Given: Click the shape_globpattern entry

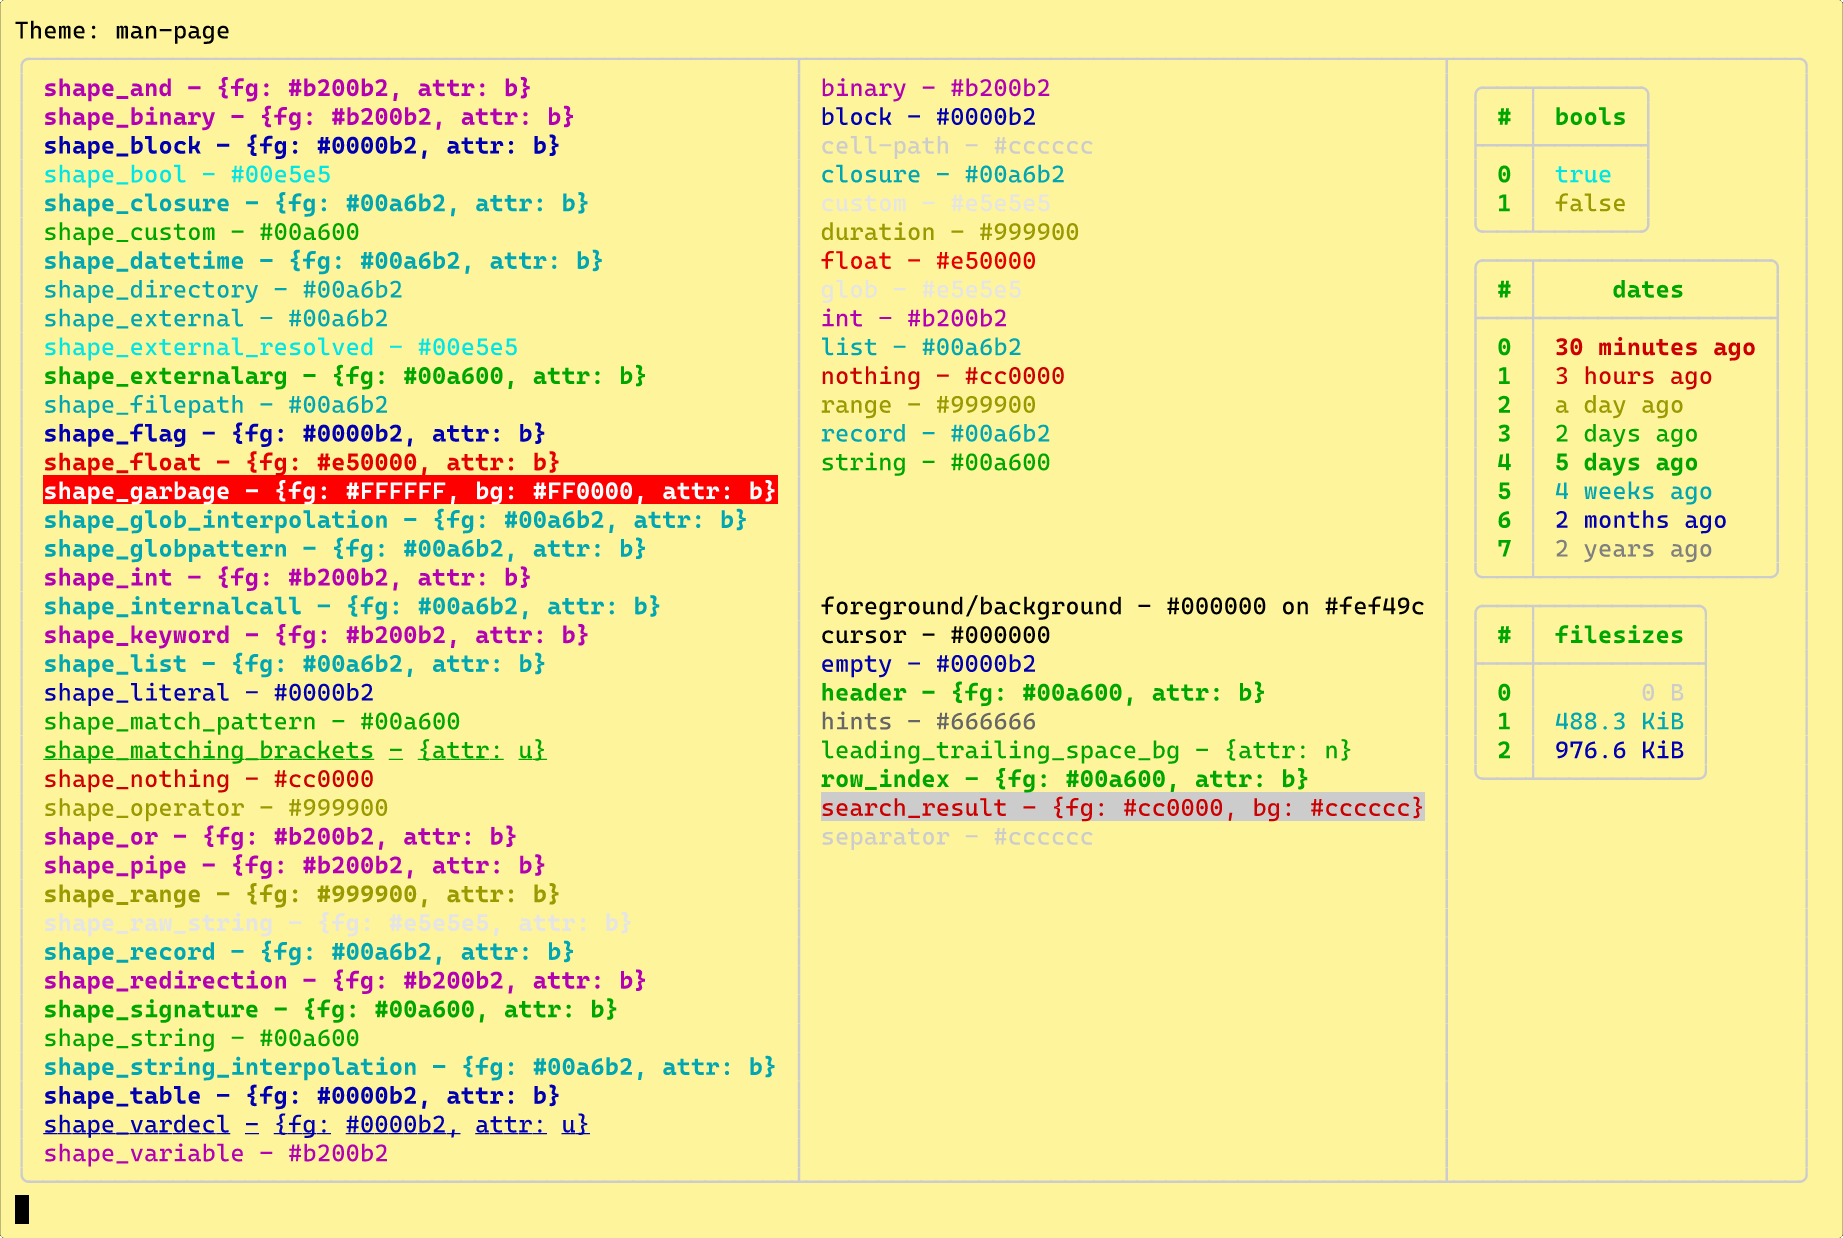Looking at the screenshot, I should (x=345, y=549).
